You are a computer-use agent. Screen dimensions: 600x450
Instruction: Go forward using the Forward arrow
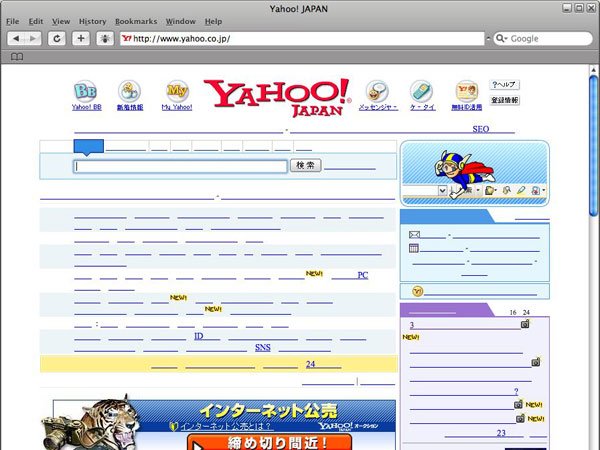pos(33,39)
